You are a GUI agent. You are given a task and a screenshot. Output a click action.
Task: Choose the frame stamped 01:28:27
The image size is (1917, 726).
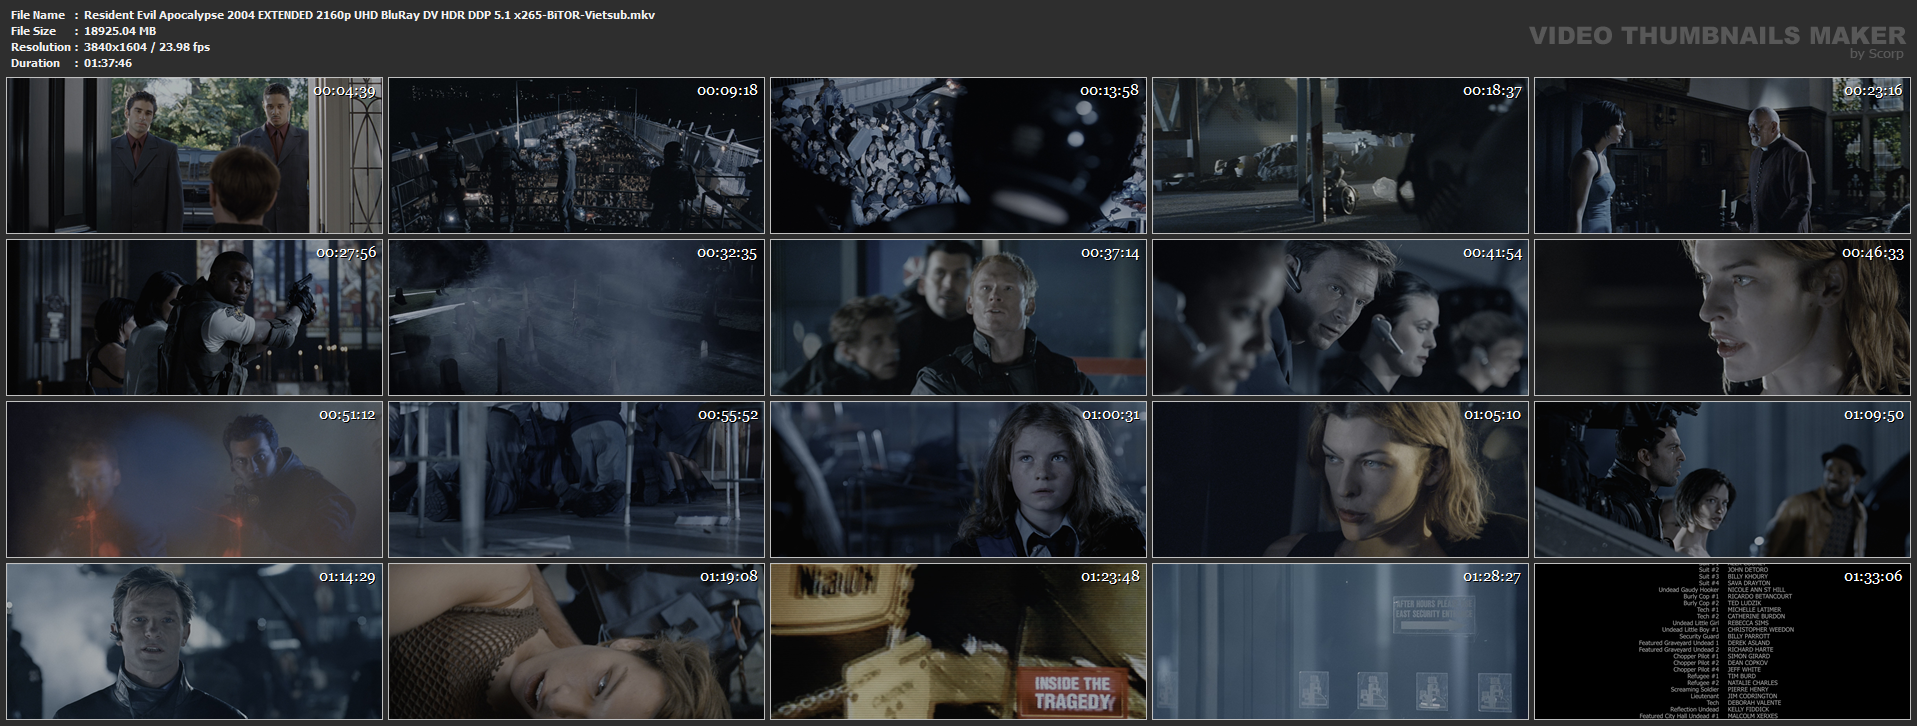[1340, 641]
